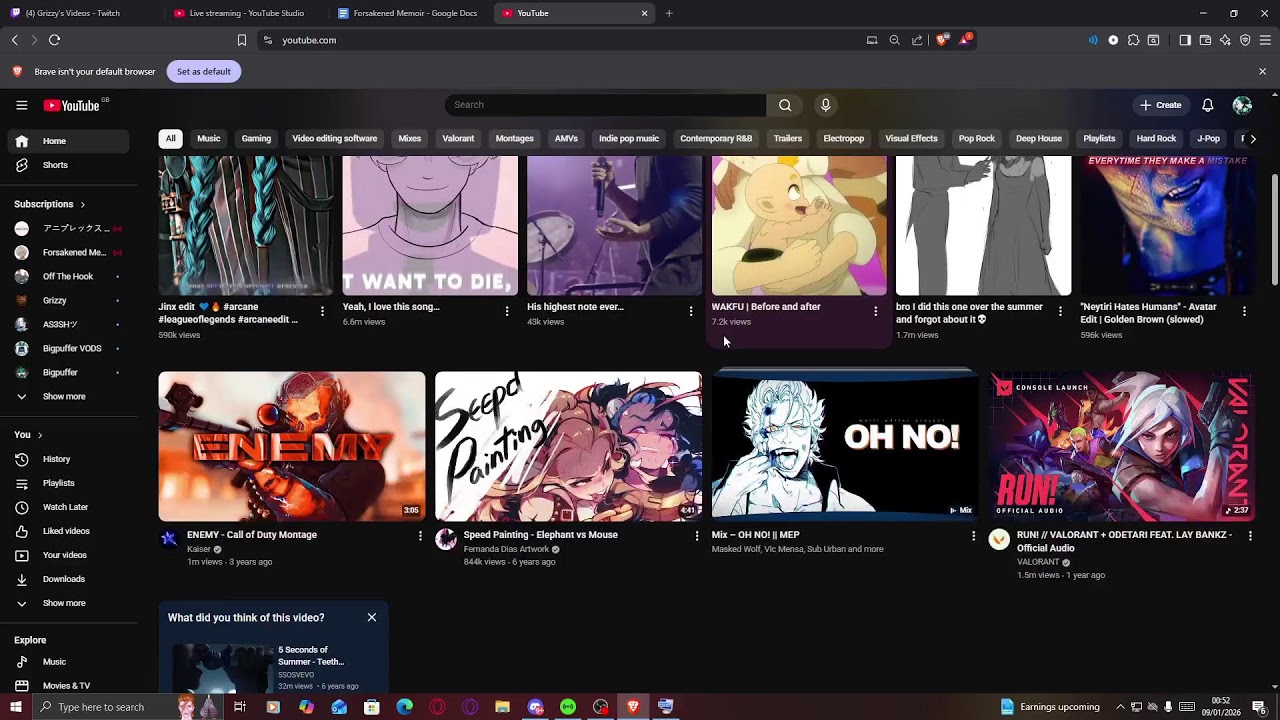Open History in the sidebar
1280x720 pixels.
point(68,459)
